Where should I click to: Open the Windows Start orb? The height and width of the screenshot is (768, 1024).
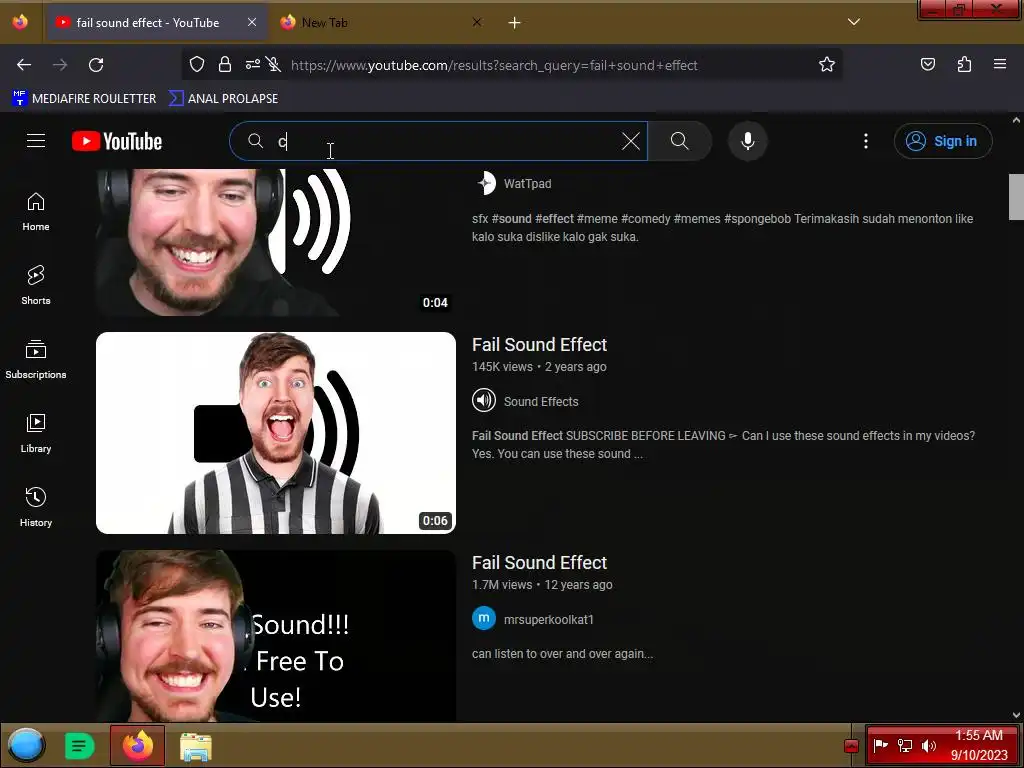point(26,745)
